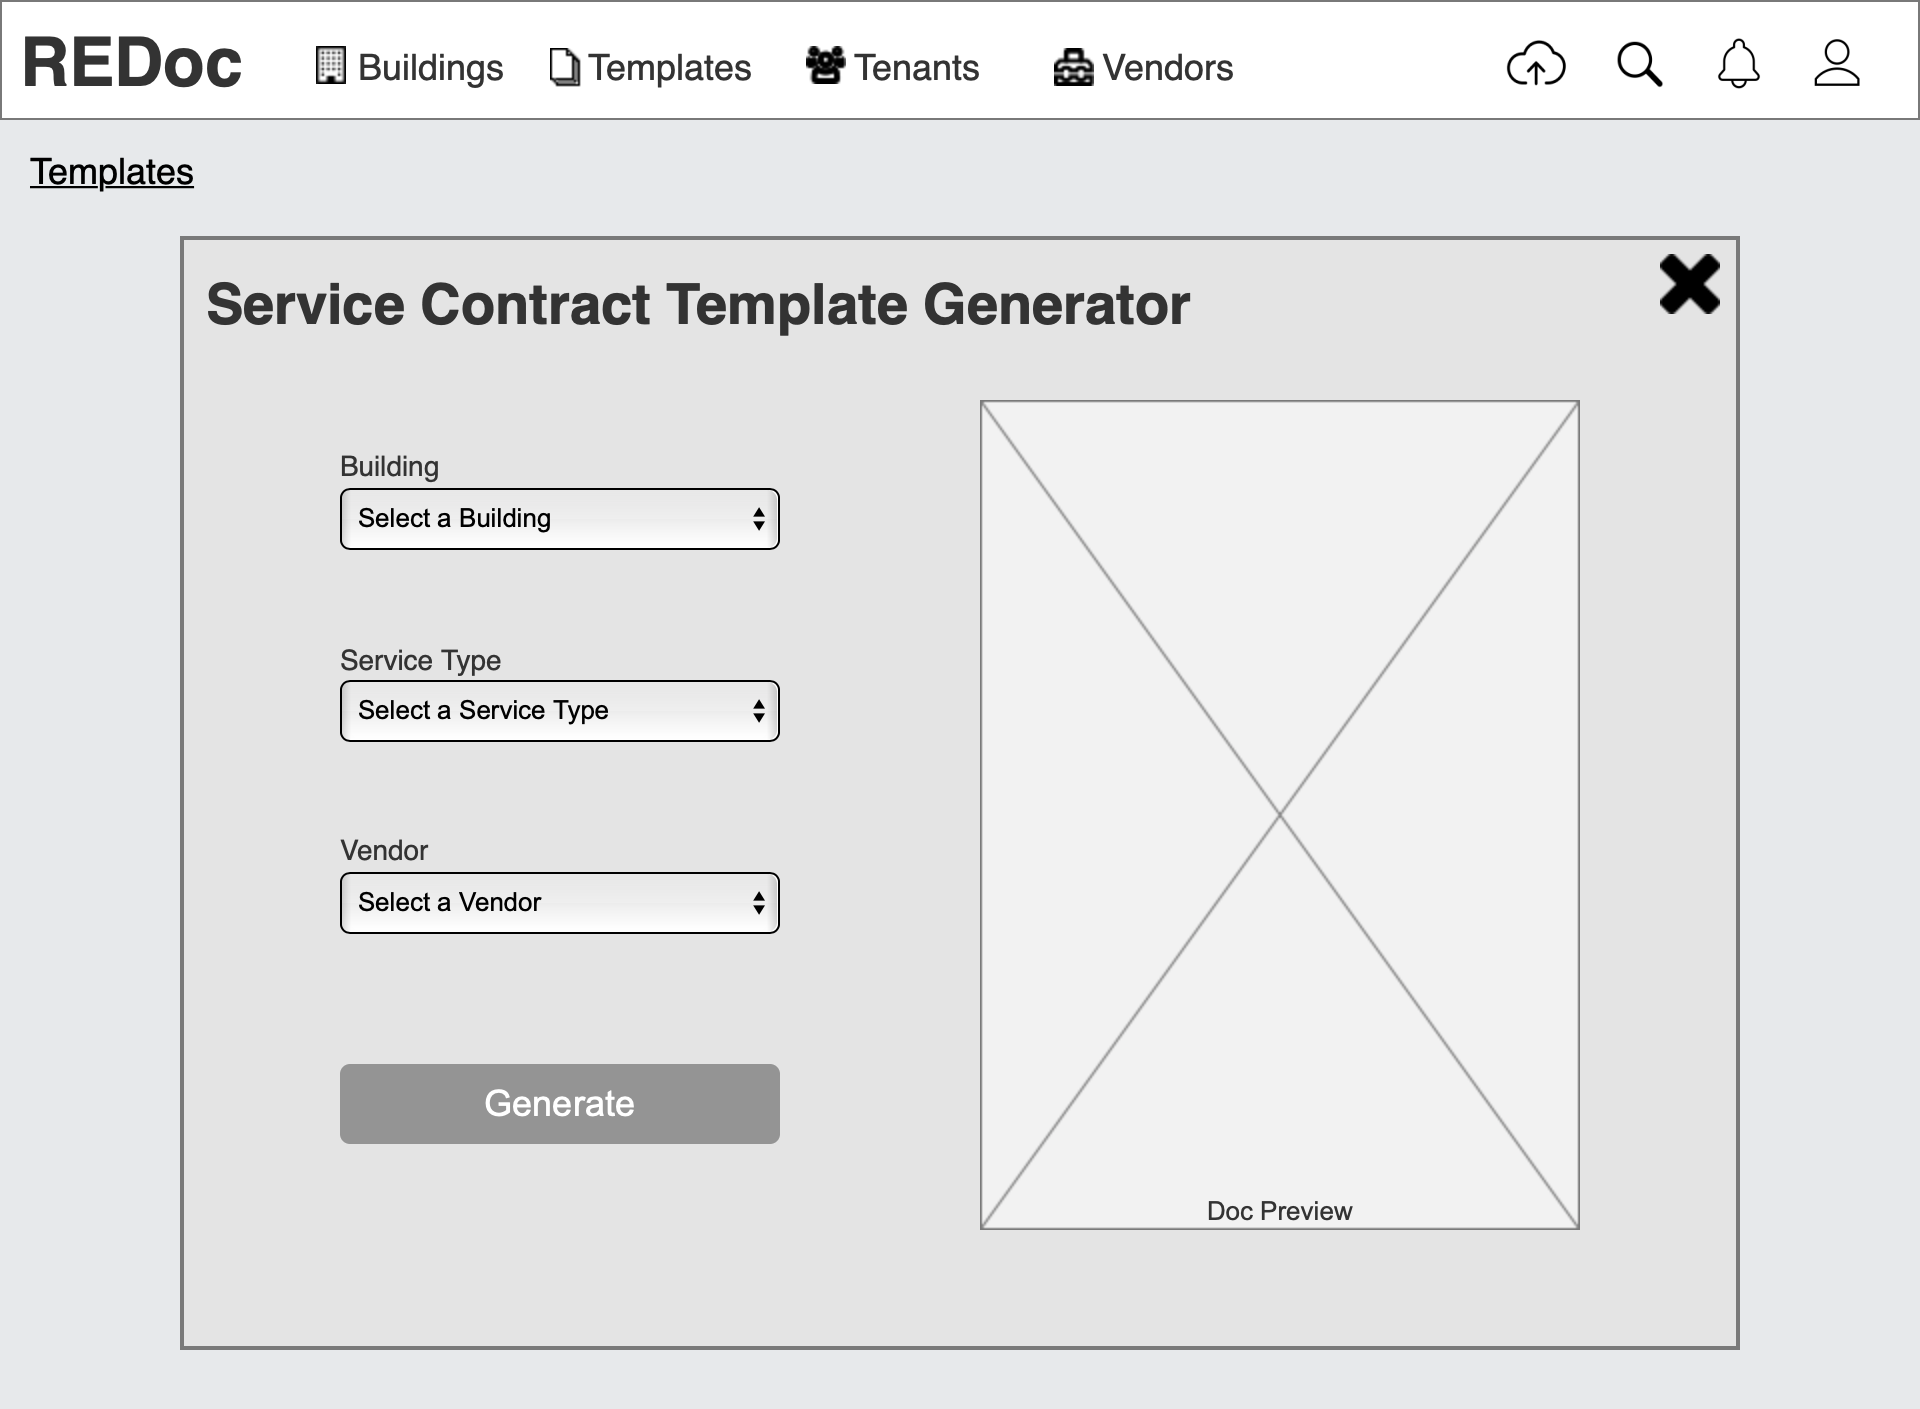Open the Select a Vendor dropdown
Screen dimensions: 1920x1409
[x=560, y=903]
